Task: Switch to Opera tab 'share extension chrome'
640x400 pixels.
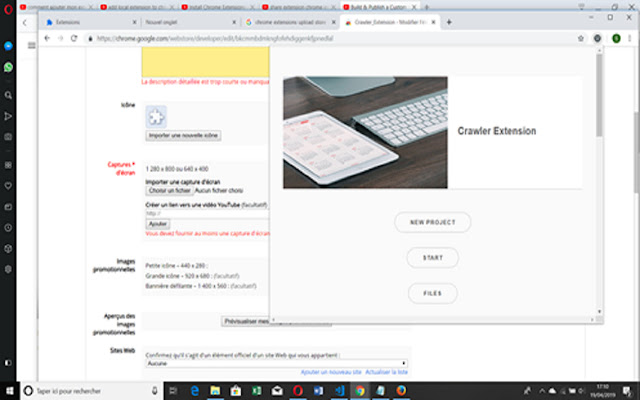Action: click(299, 7)
